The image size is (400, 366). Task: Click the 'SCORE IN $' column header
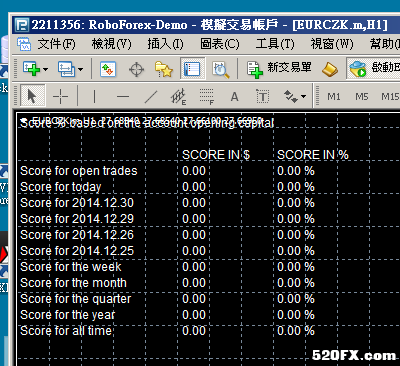click(216, 155)
